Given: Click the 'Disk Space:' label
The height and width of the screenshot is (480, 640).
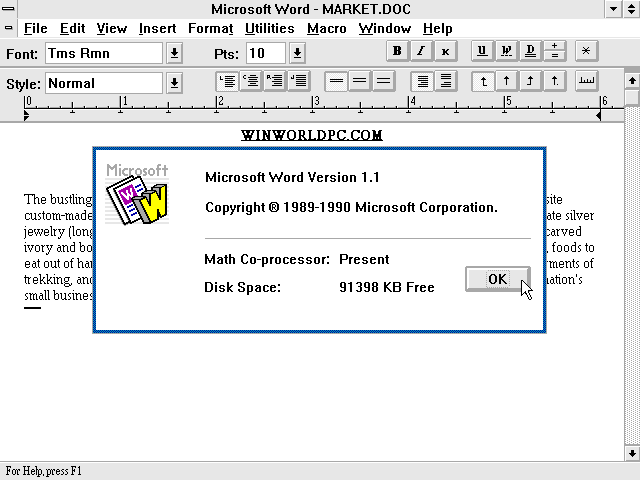Looking at the screenshot, I should 242,287.
